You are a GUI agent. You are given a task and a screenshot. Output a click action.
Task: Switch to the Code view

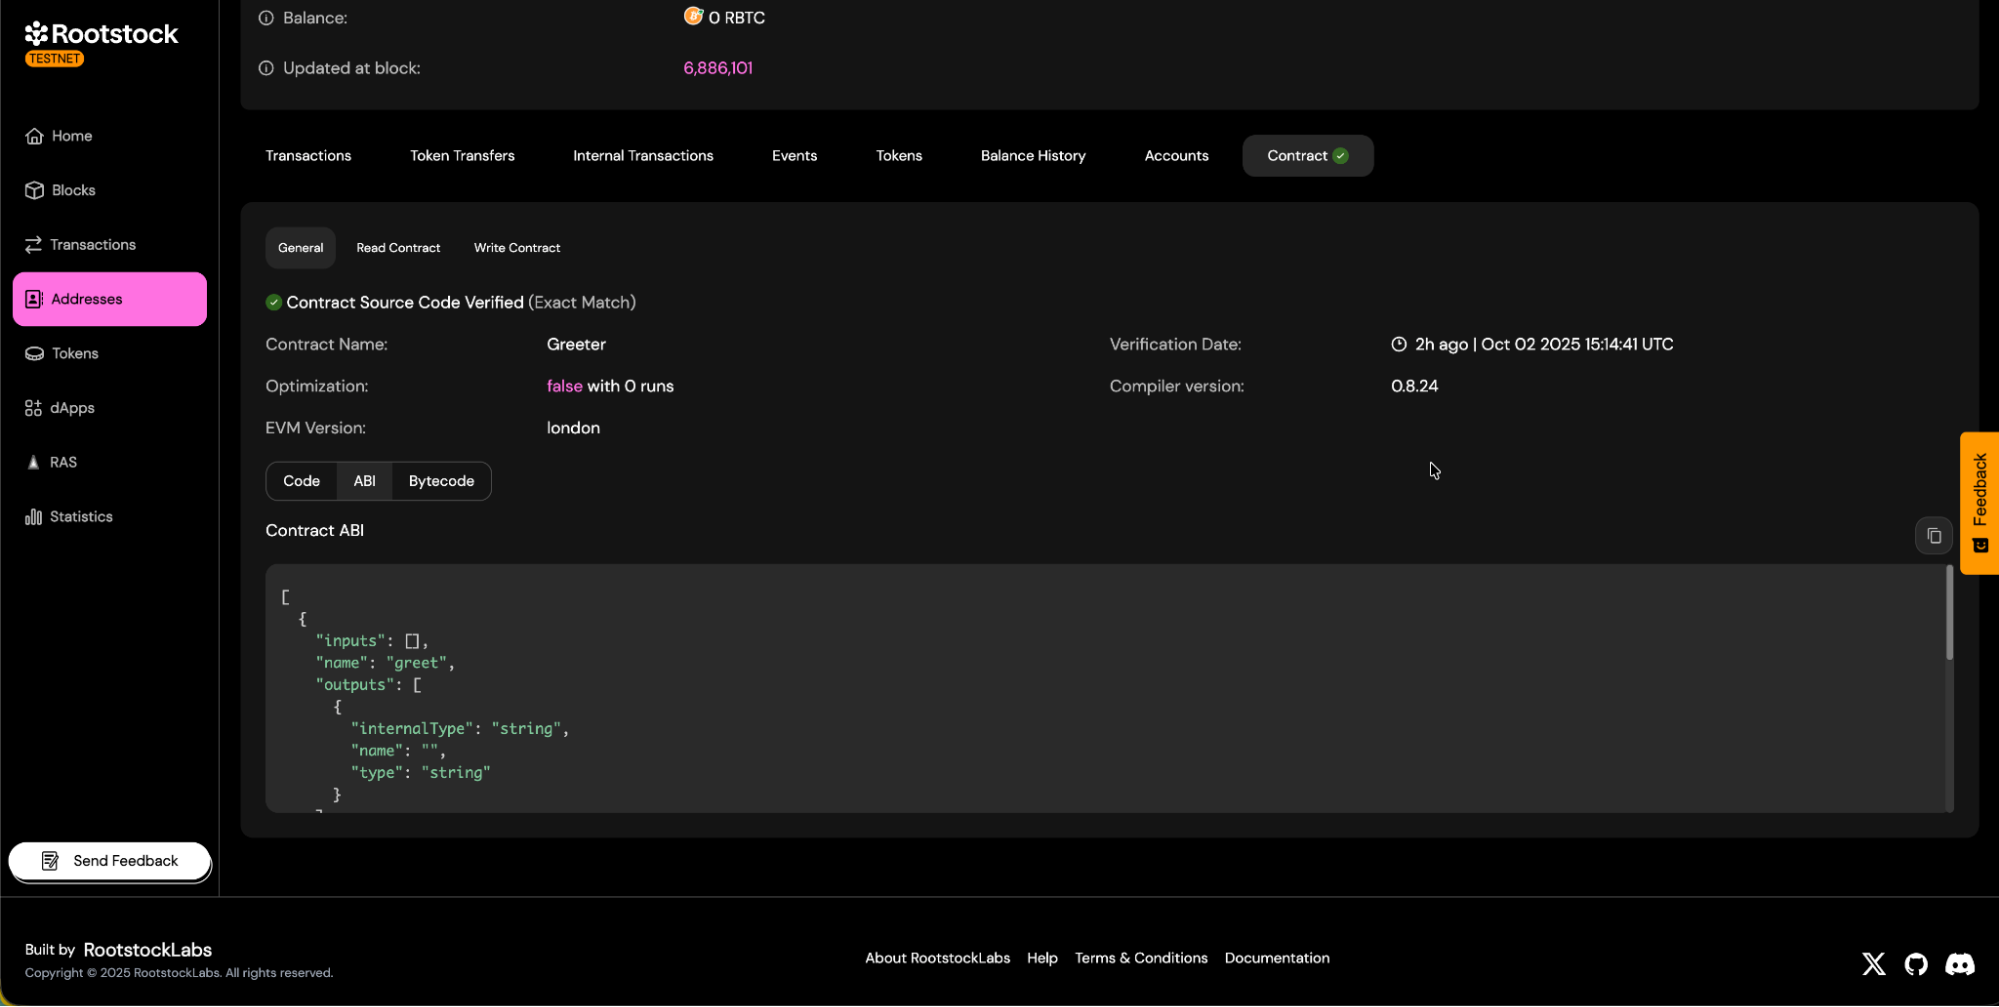click(x=301, y=481)
